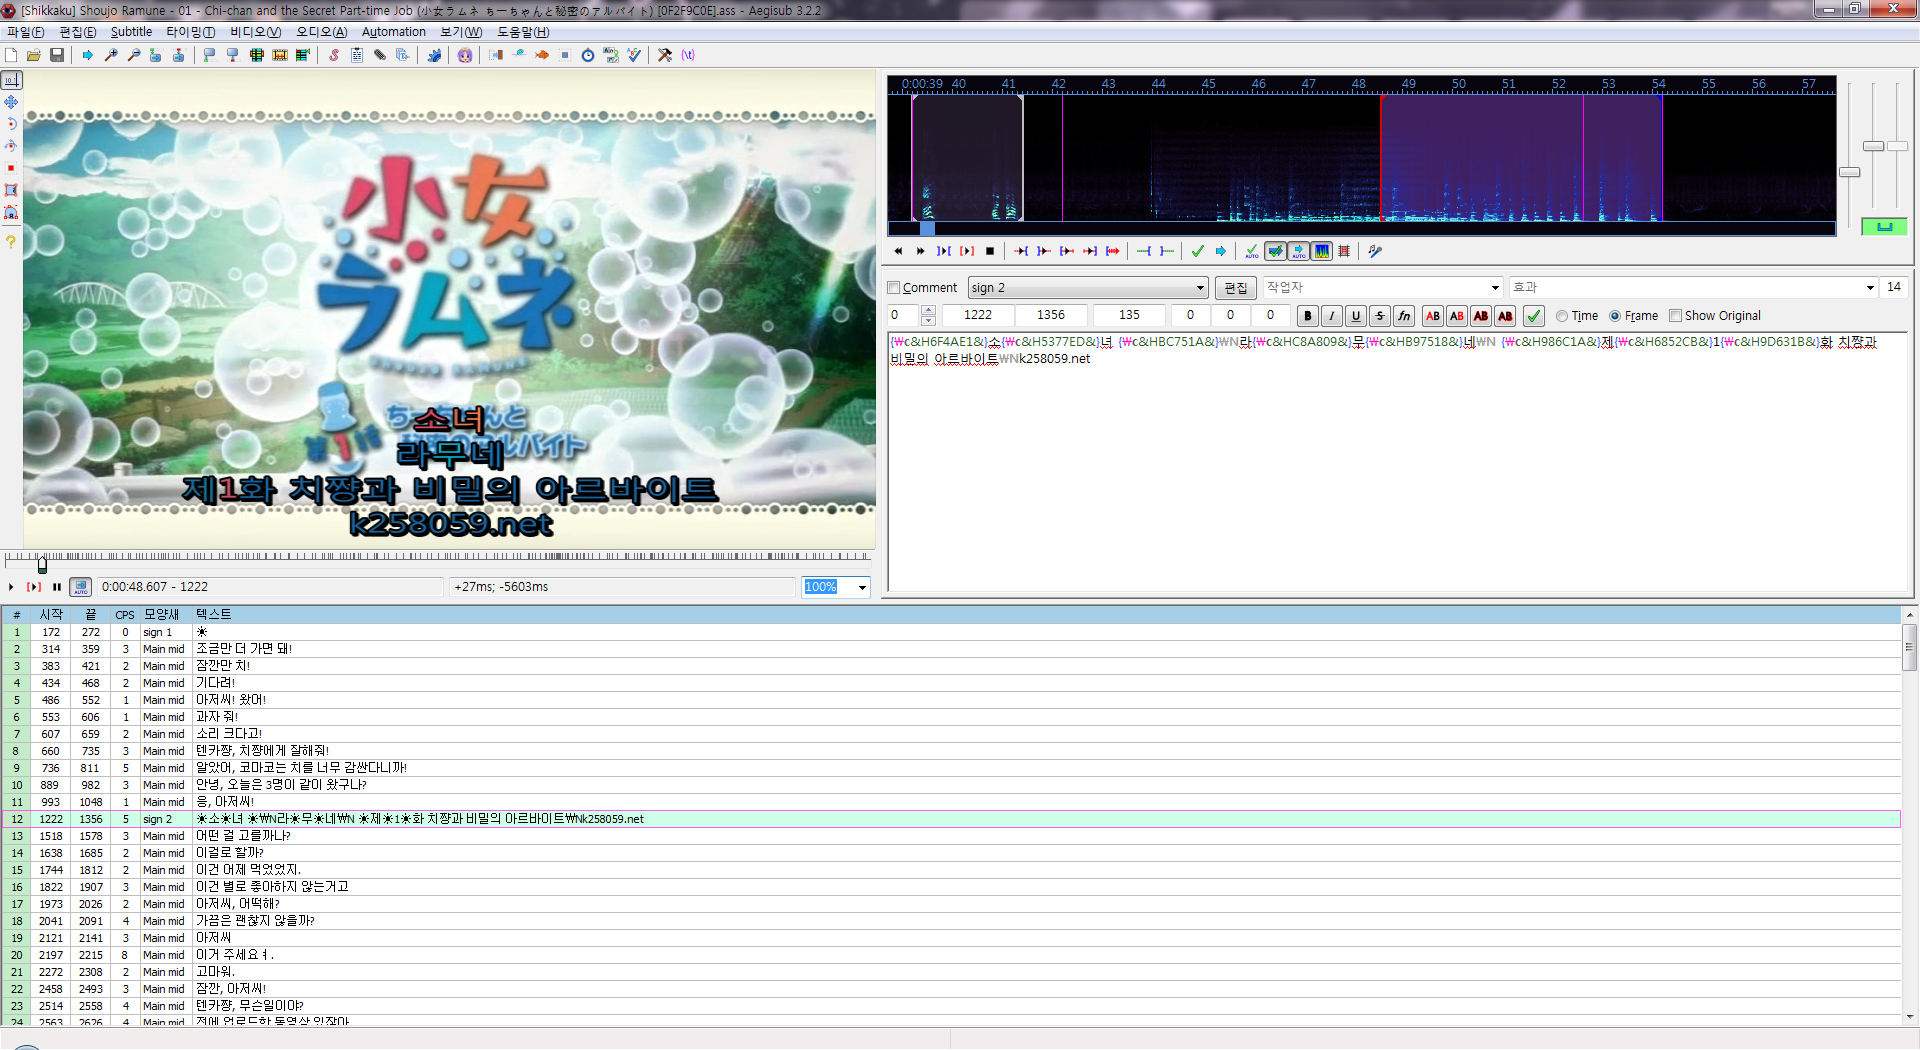Open the attachments paperclip icon
1920x1050 pixels.
click(x=380, y=55)
